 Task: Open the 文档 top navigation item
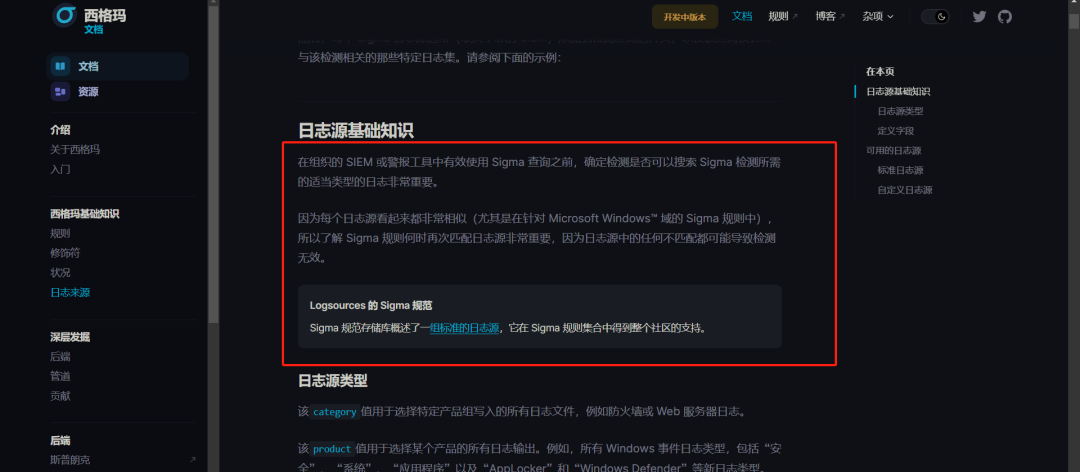pyautogui.click(x=742, y=17)
